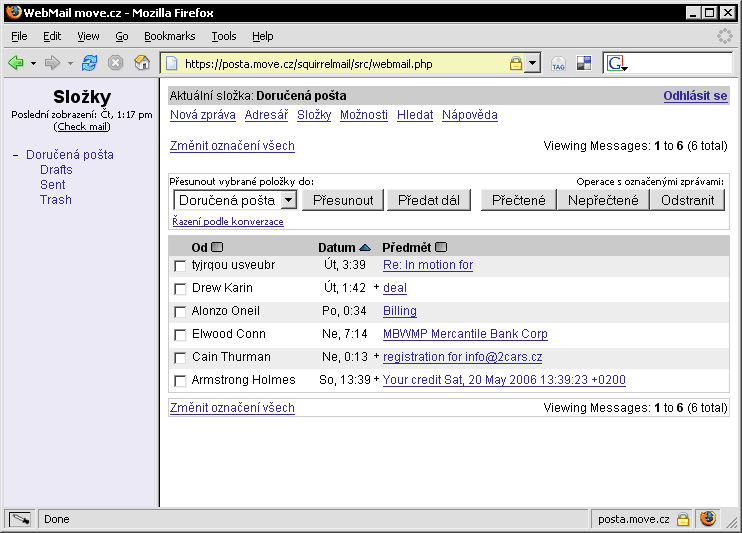Click the Google search engine icon
742x533 pixels.
(x=617, y=63)
